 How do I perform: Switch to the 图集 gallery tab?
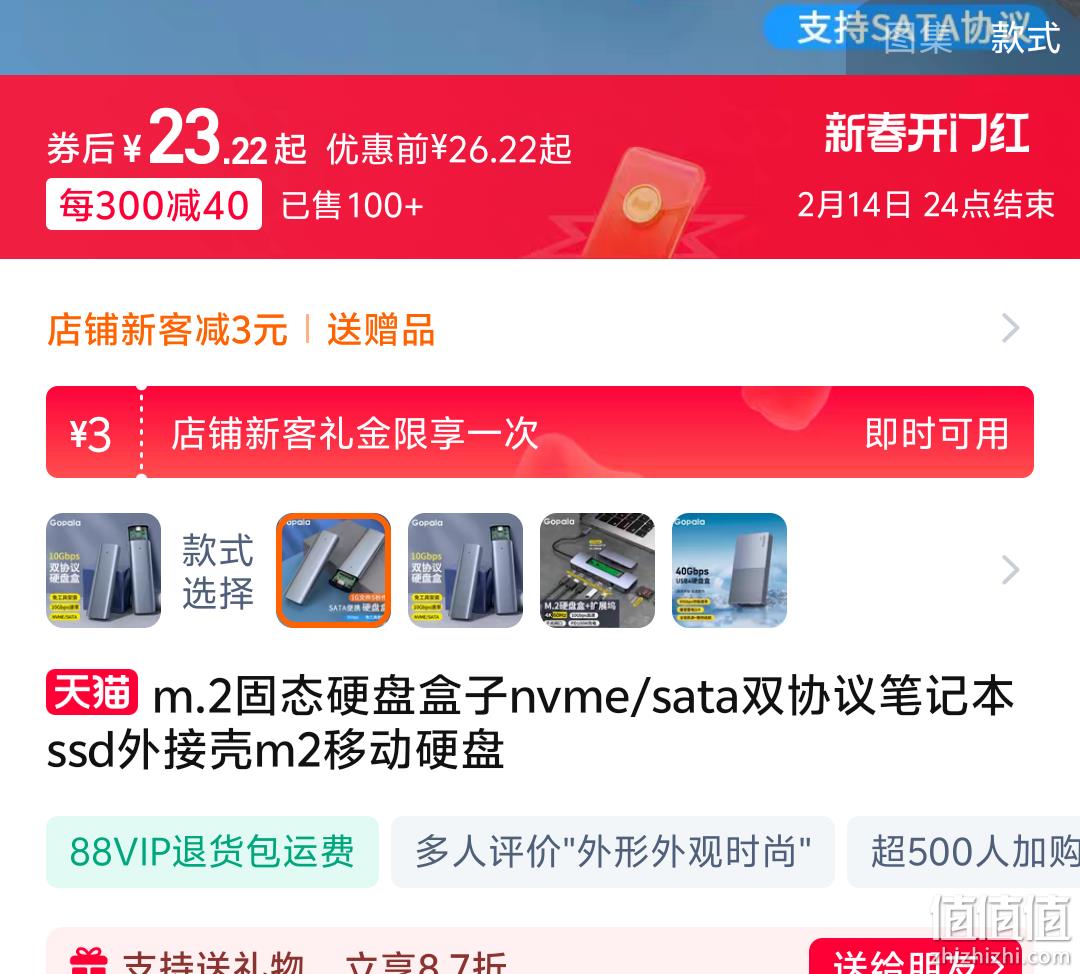(917, 38)
